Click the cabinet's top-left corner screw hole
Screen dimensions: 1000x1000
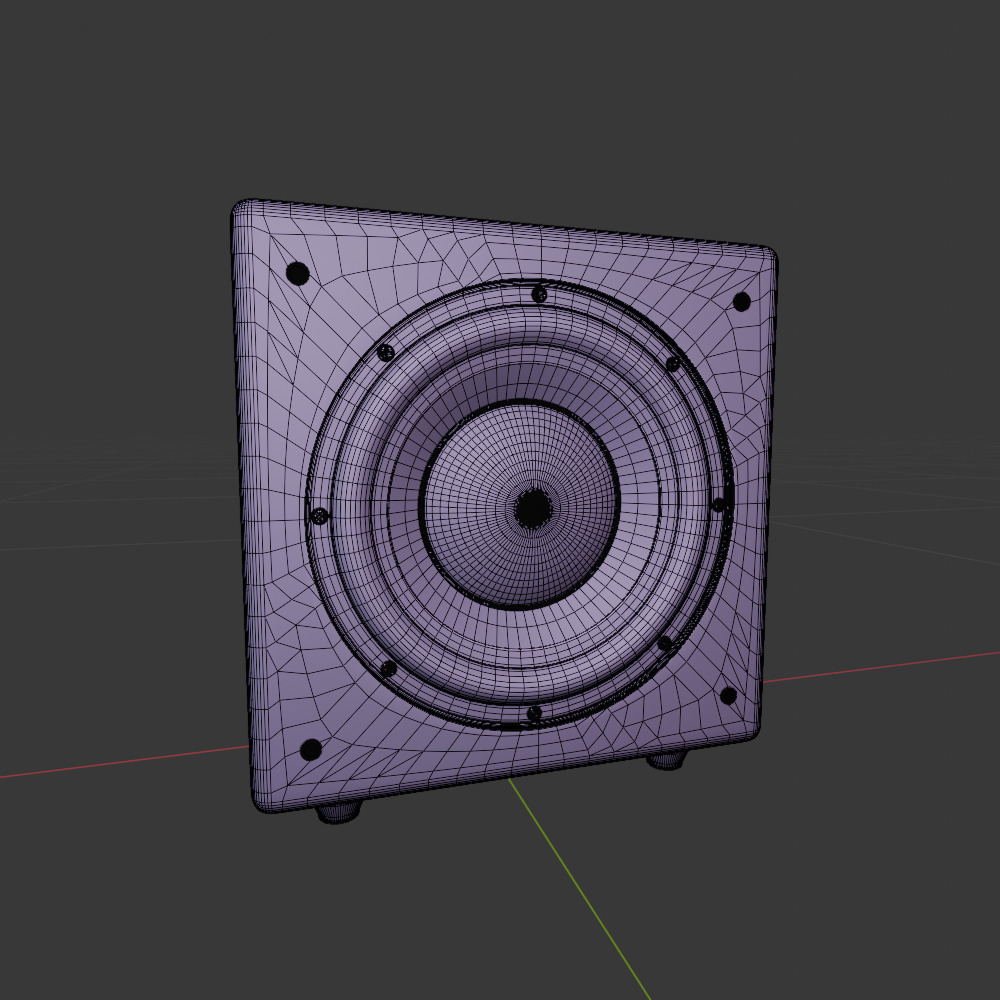(297, 274)
